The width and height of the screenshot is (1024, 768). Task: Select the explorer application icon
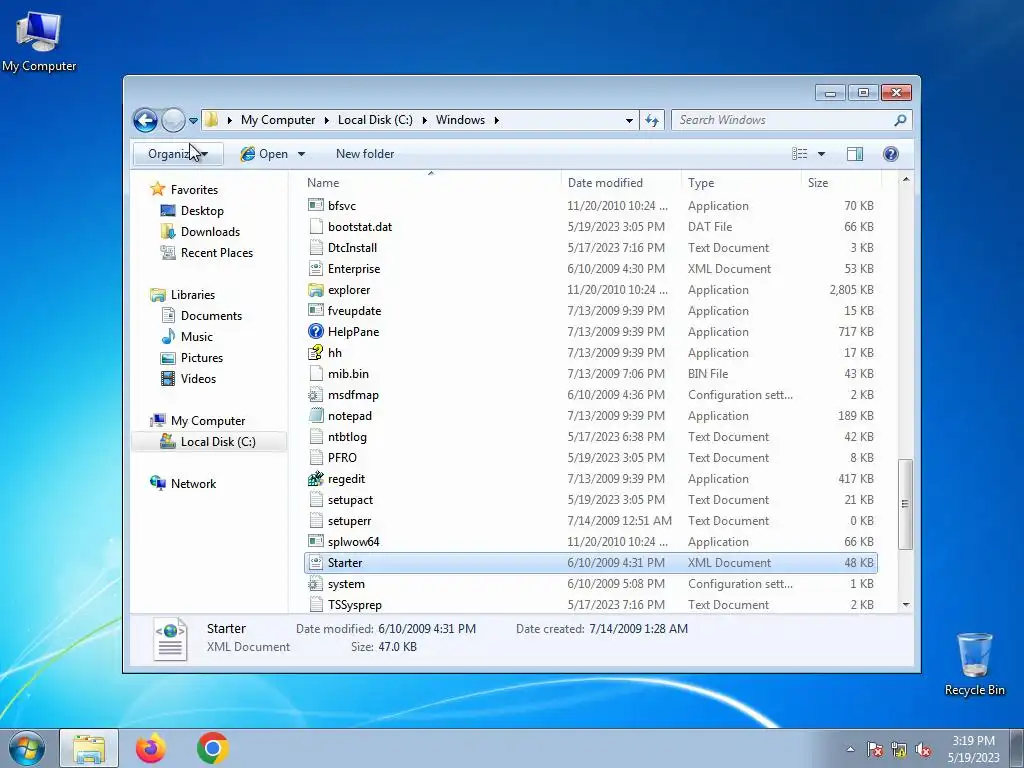coord(316,290)
